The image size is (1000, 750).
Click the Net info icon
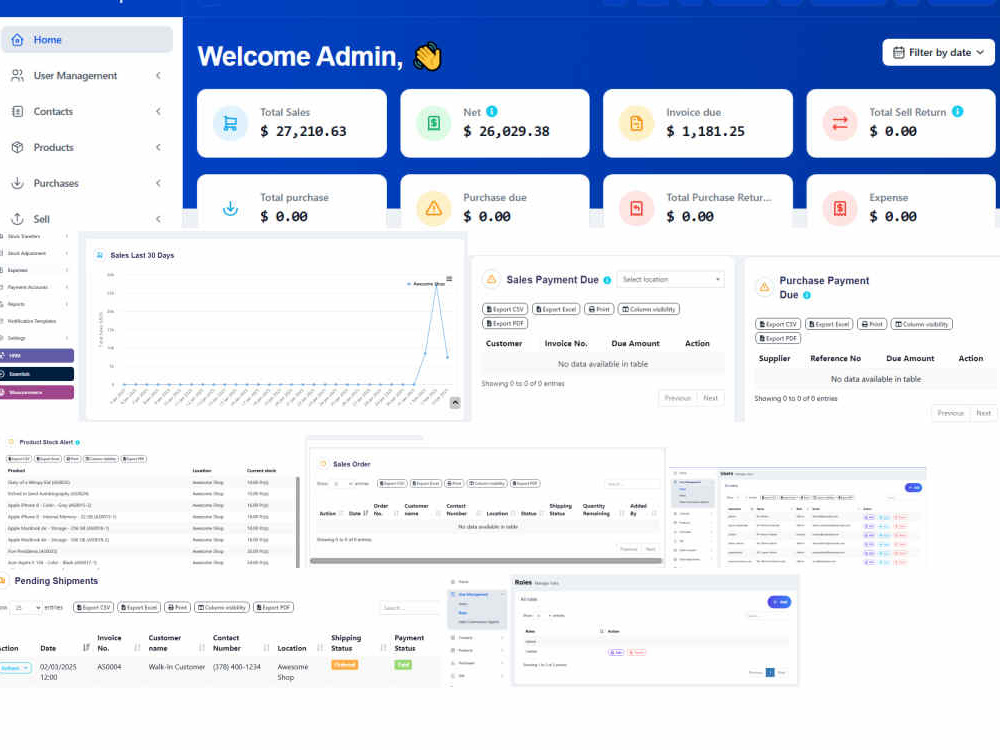[492, 111]
